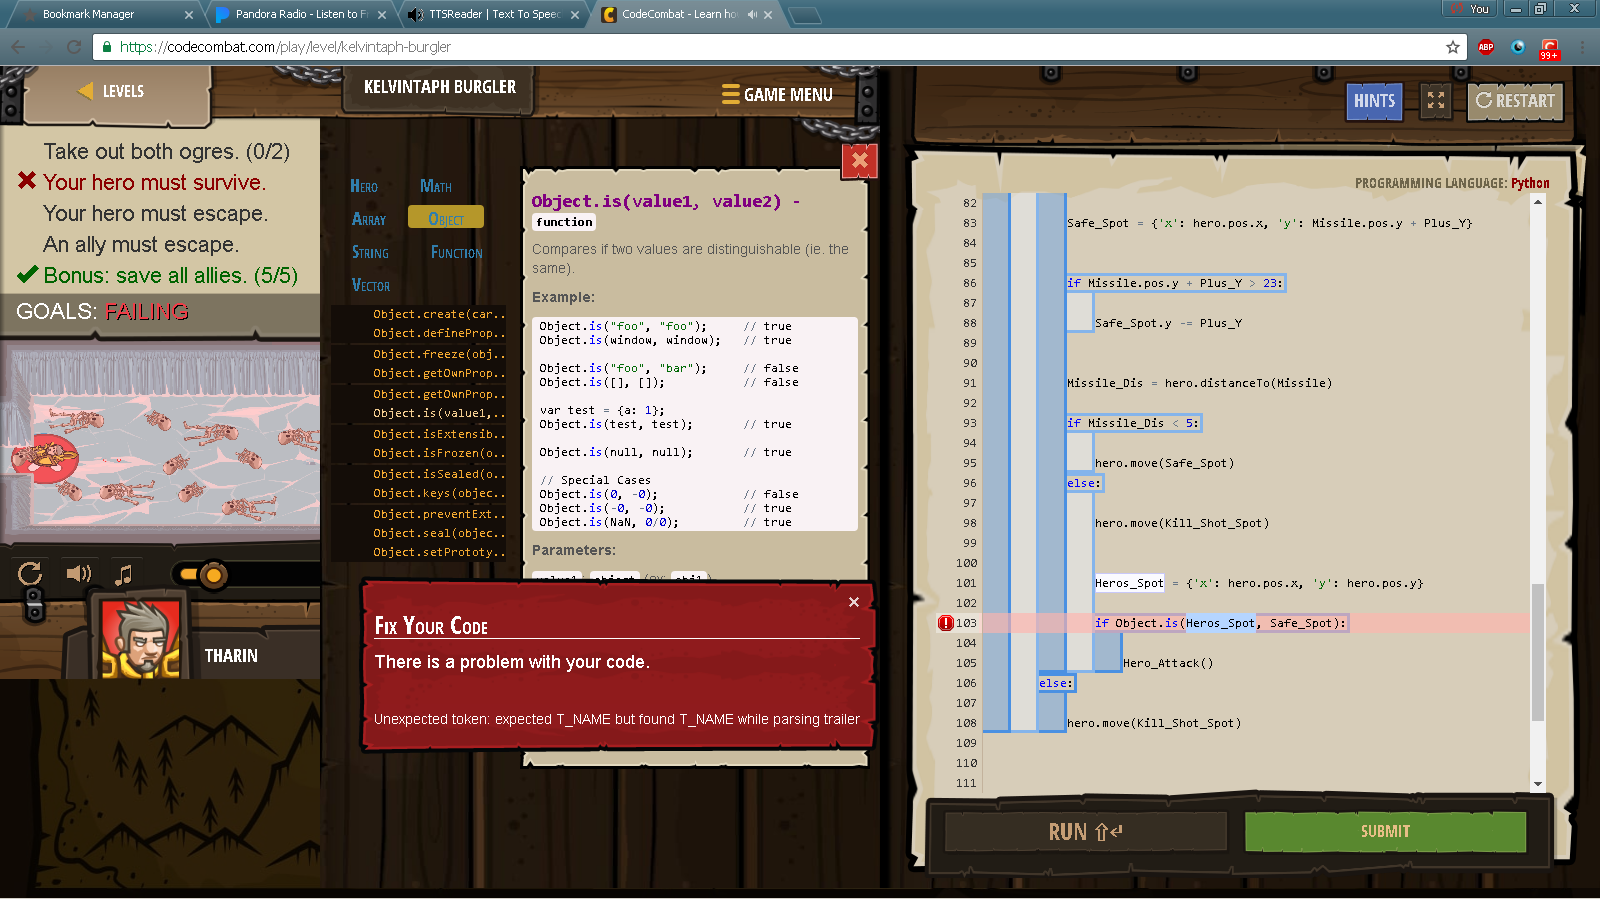Open Object.is(value1,.. entry in list

[x=439, y=414]
